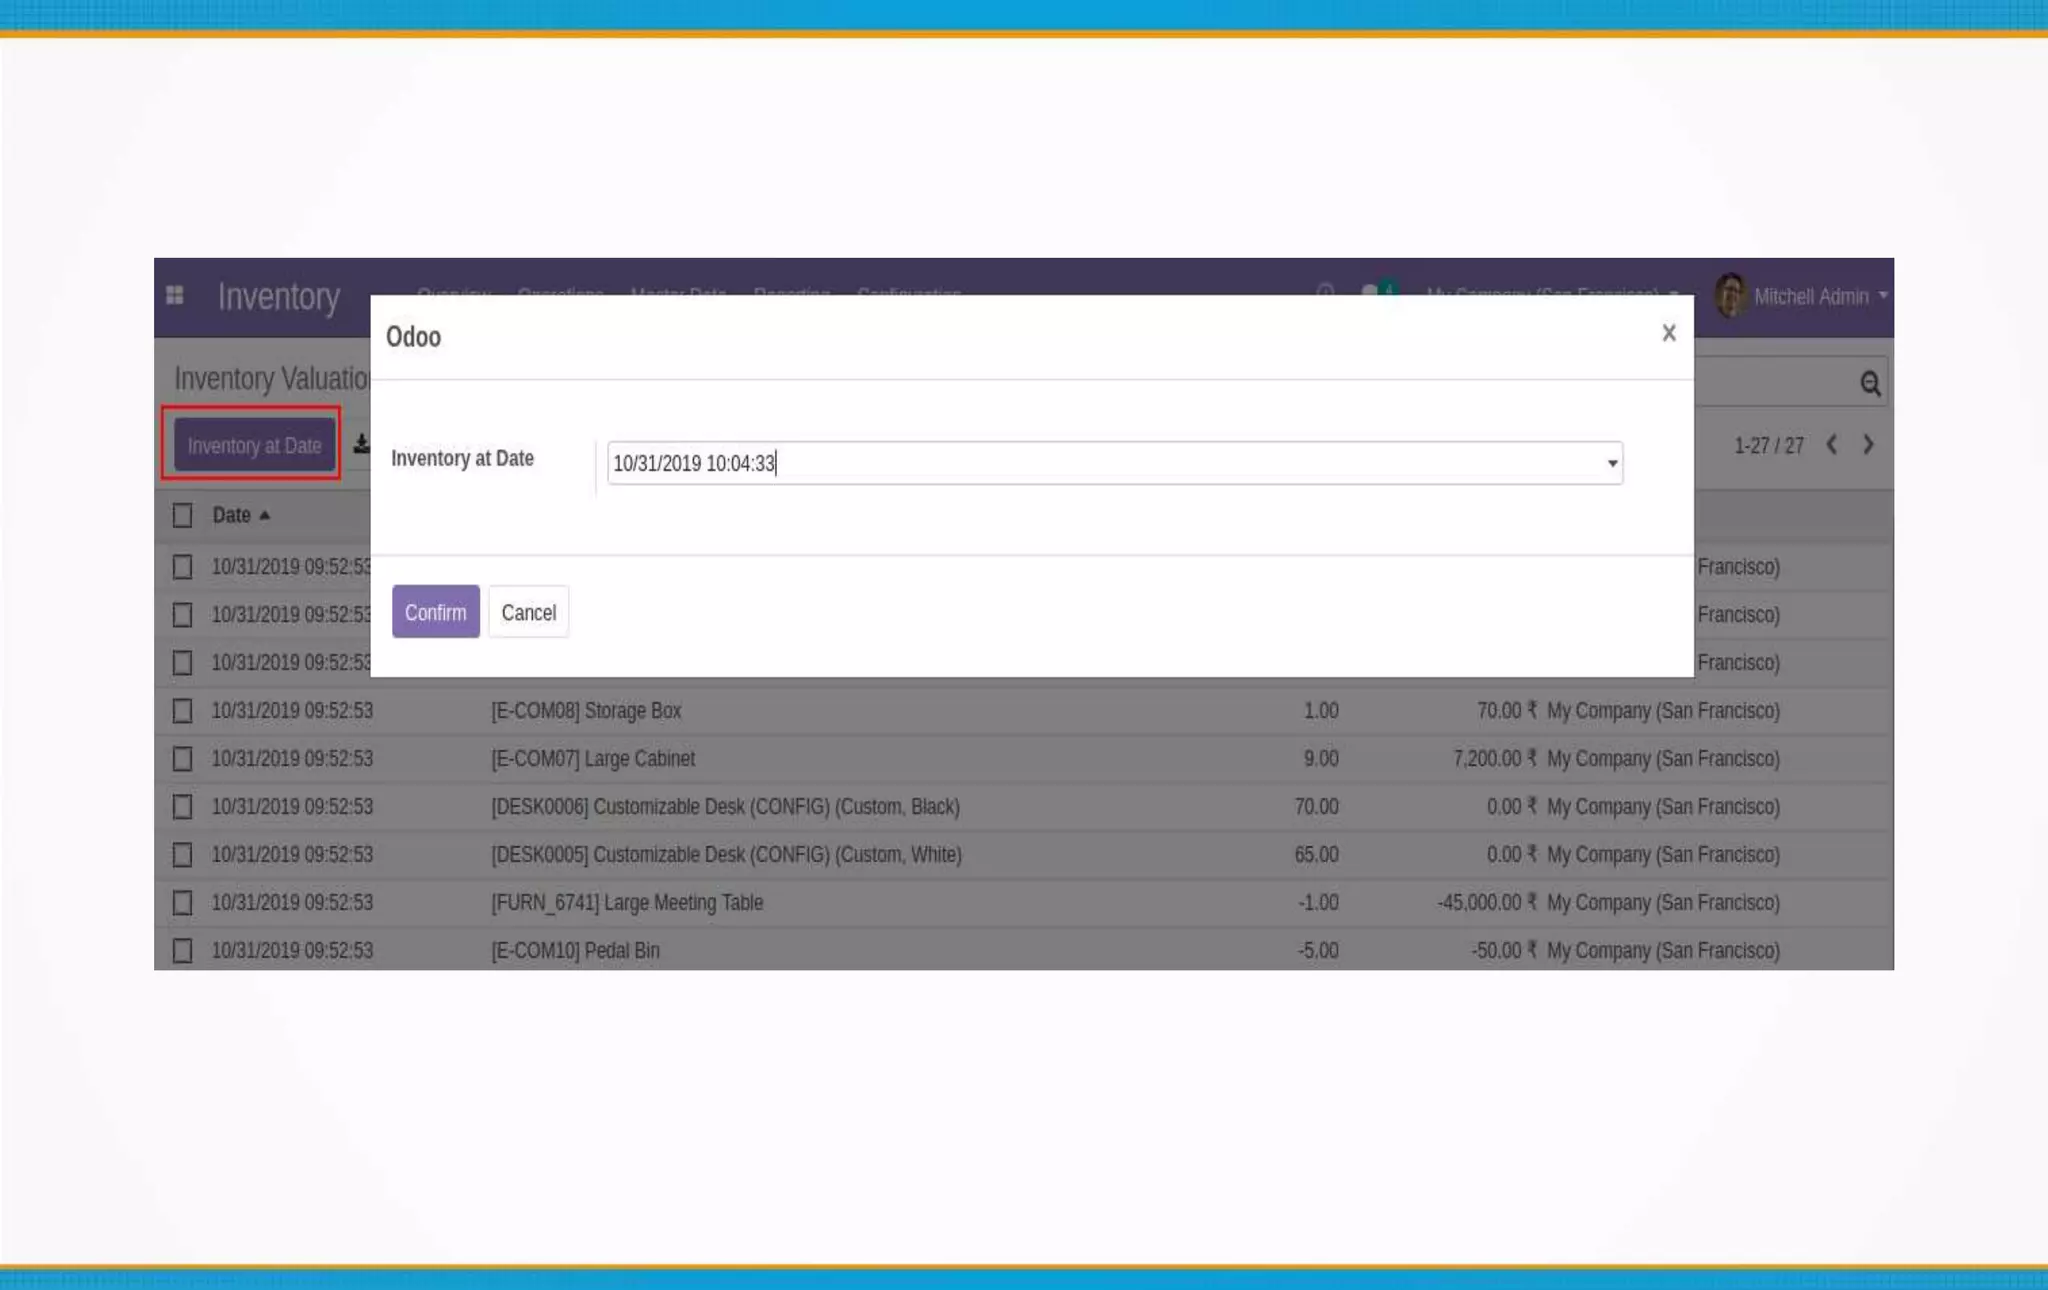Image resolution: width=2048 pixels, height=1290 pixels.
Task: Close the Odoo dialog with X
Action: (x=1668, y=333)
